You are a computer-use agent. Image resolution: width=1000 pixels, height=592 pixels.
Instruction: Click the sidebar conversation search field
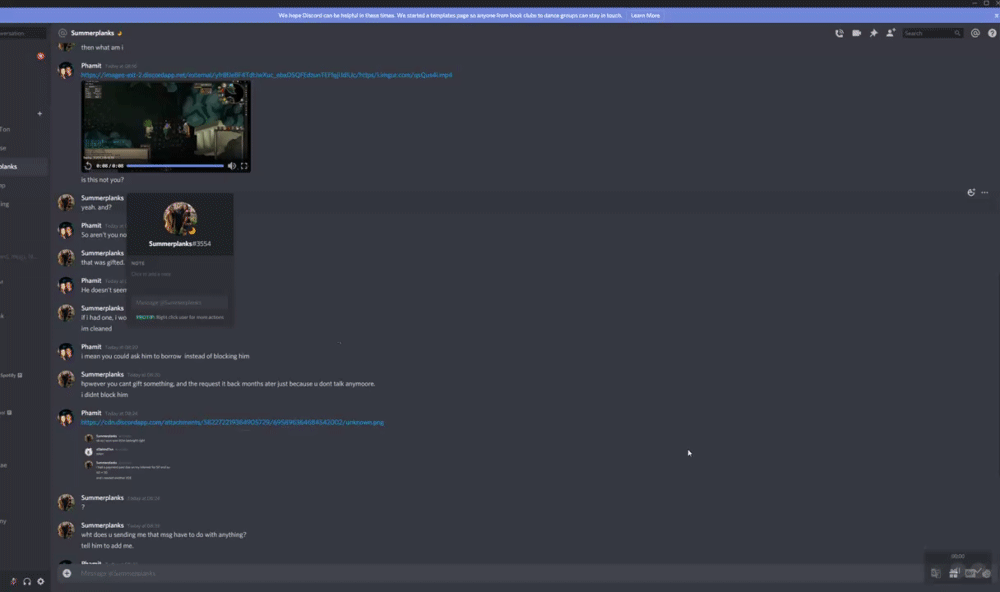point(23,33)
